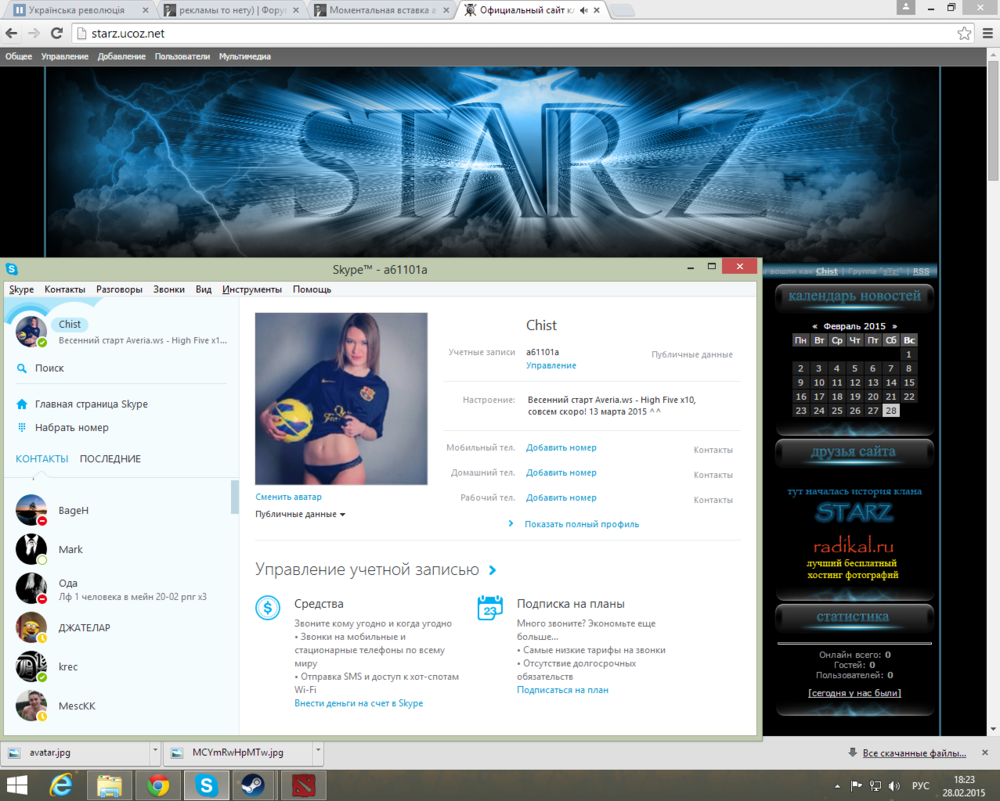
Task: Open the Инструменты menu in Skype
Action: [252, 289]
